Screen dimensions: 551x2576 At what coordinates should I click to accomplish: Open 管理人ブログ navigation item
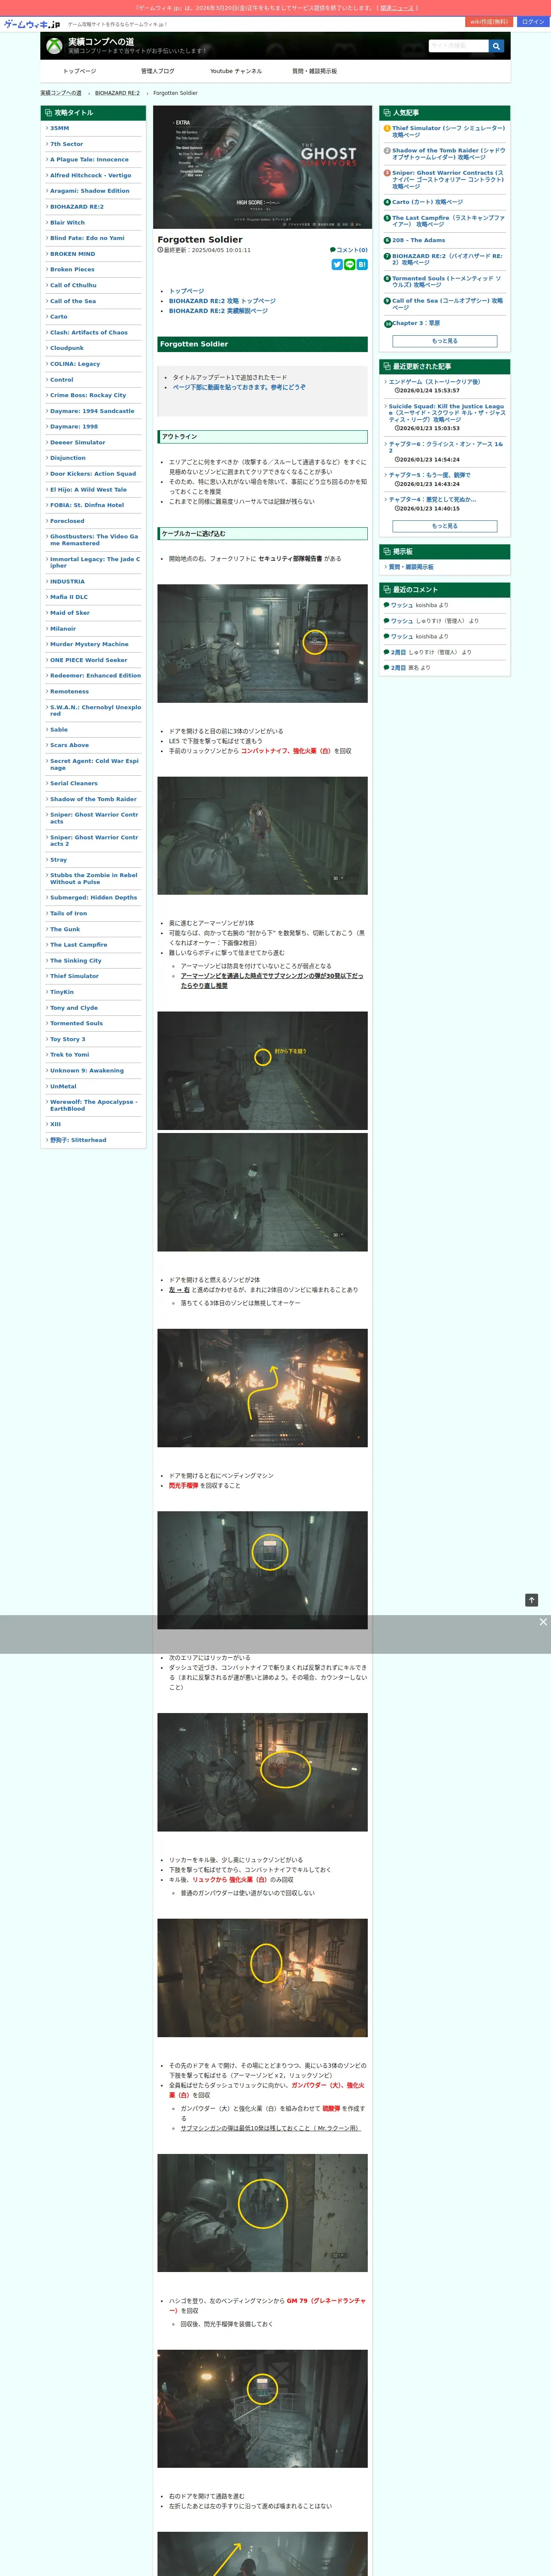tap(157, 71)
